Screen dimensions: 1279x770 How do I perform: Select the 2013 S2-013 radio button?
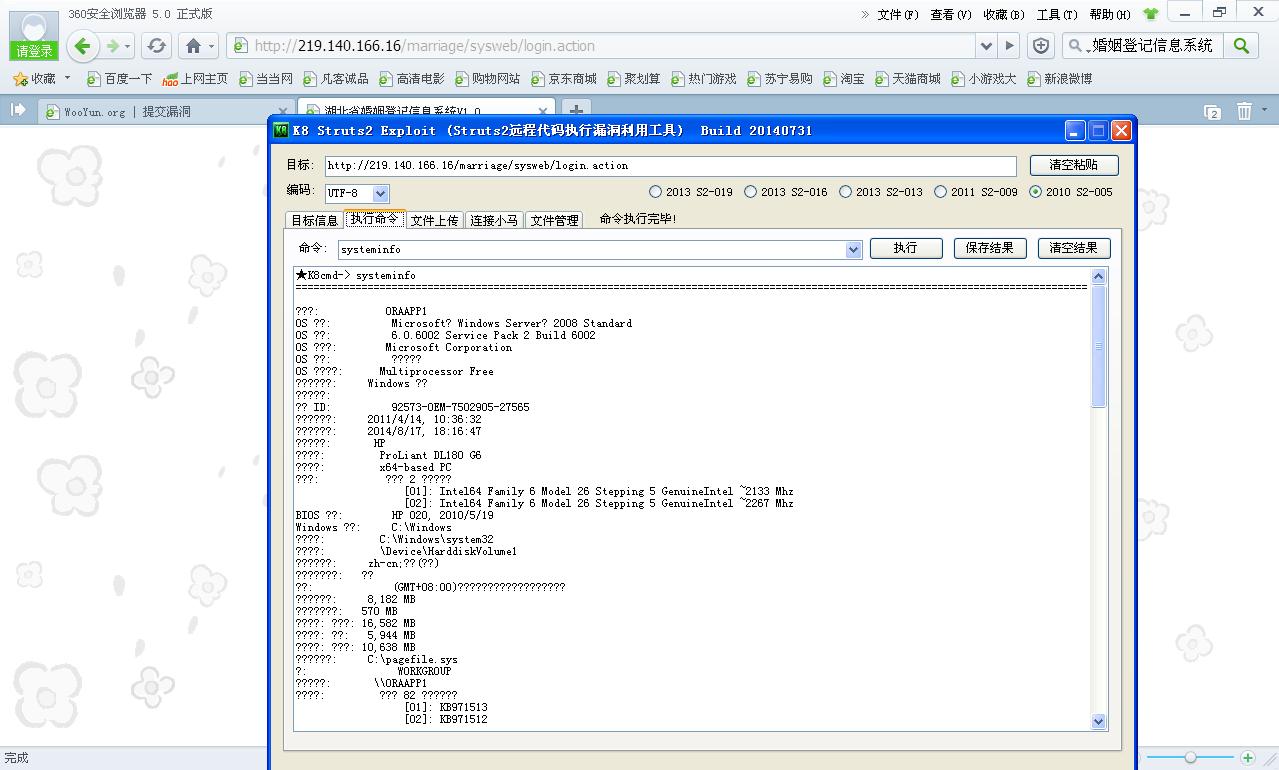tap(845, 192)
